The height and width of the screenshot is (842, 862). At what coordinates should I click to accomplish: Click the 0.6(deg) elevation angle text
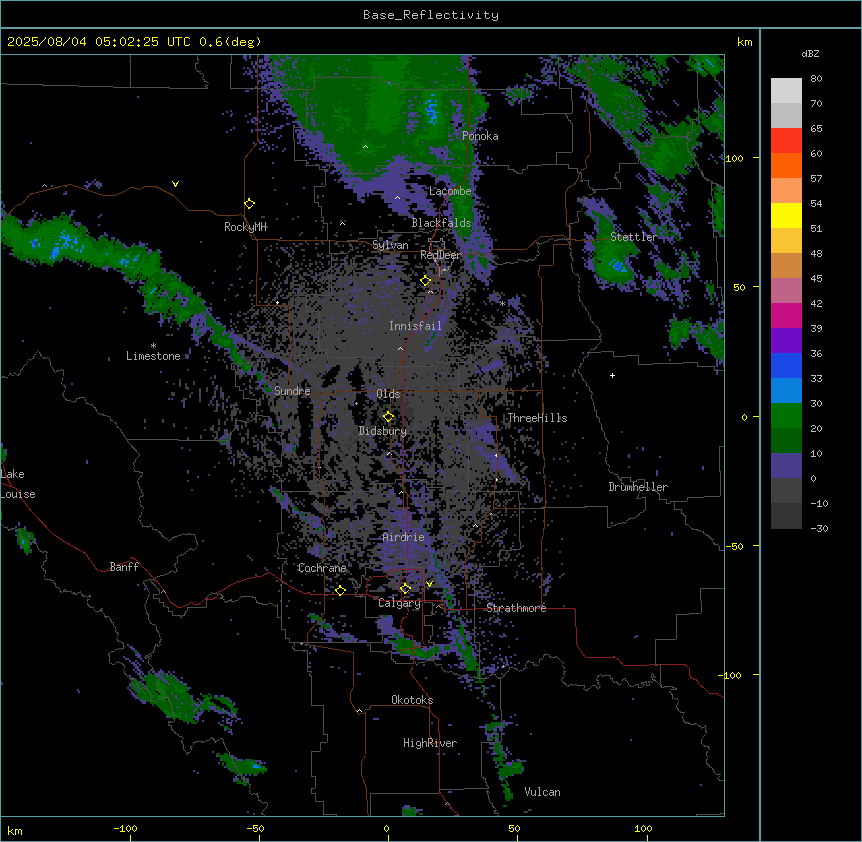(230, 42)
